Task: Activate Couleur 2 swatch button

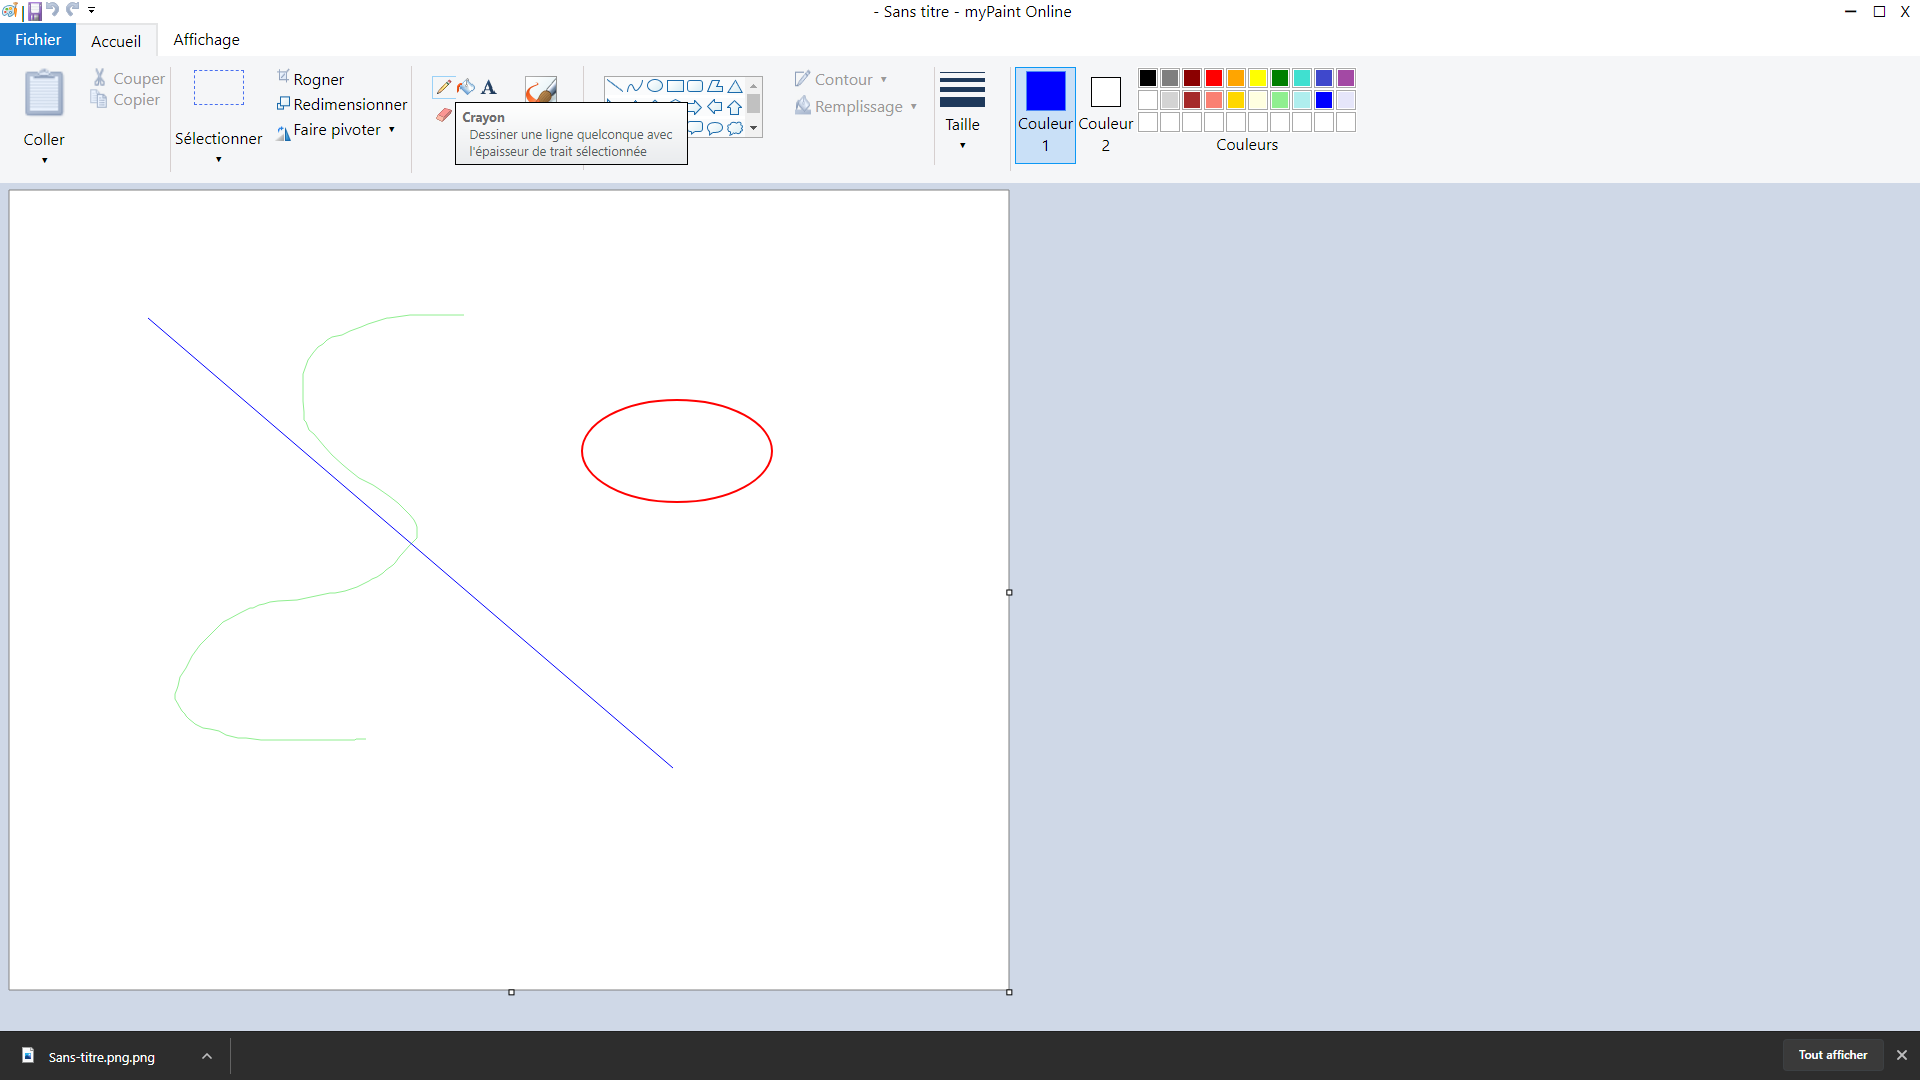Action: pyautogui.click(x=1105, y=113)
